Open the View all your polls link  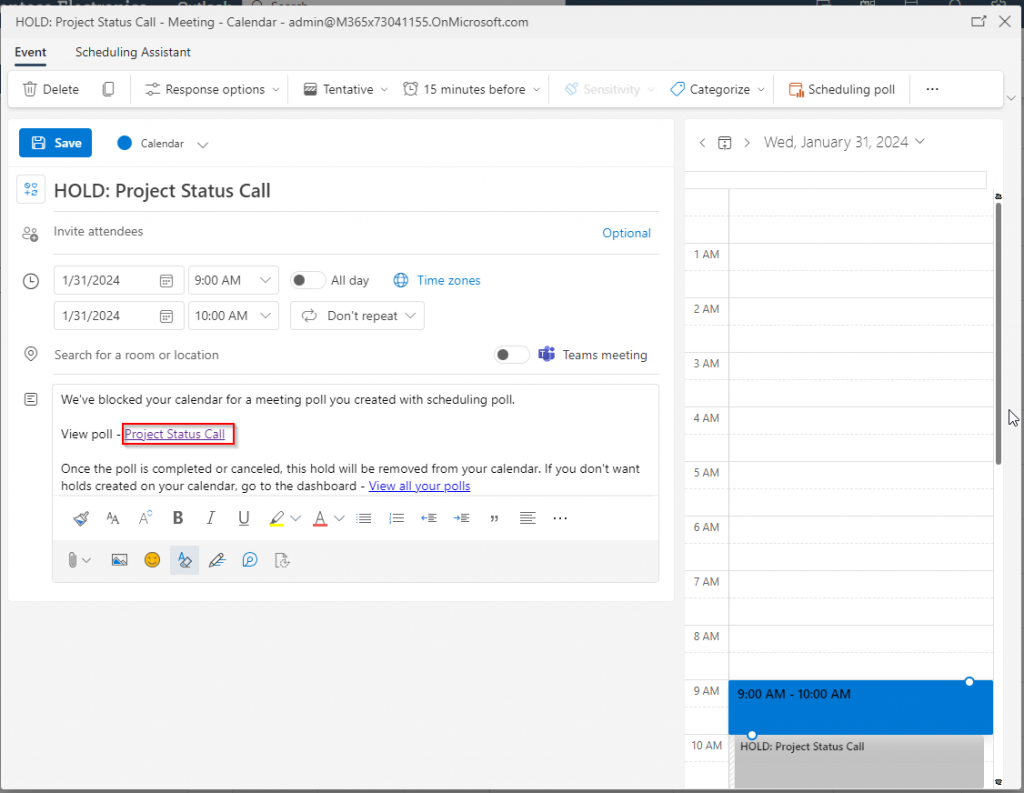[x=419, y=486]
